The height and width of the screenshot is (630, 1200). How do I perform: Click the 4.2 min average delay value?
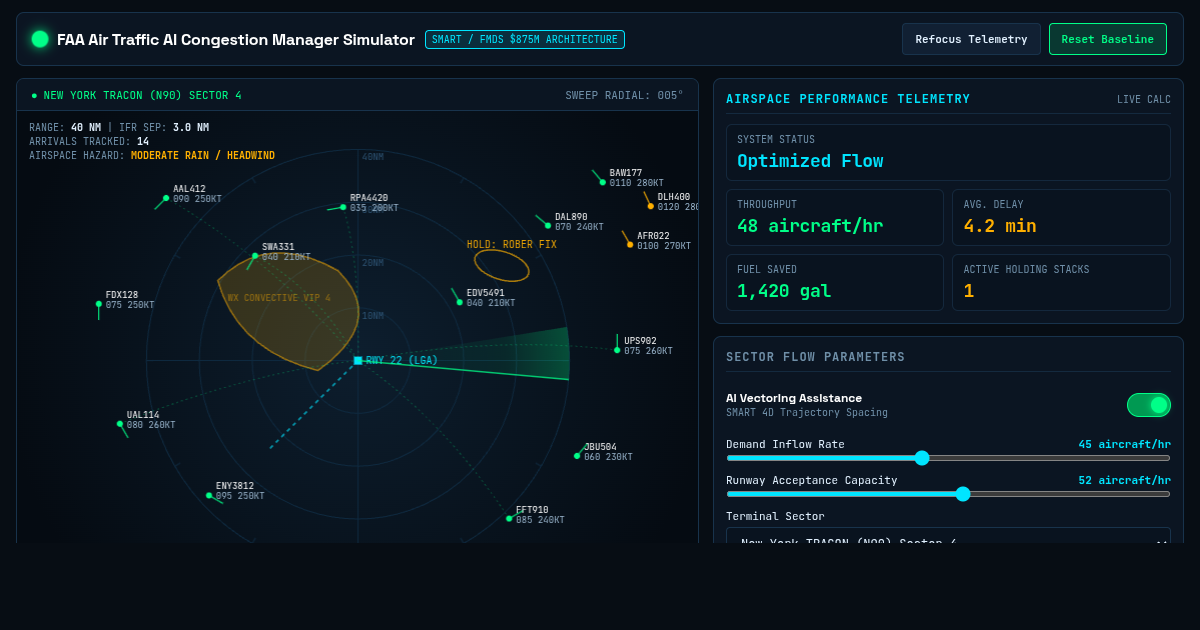(1000, 226)
